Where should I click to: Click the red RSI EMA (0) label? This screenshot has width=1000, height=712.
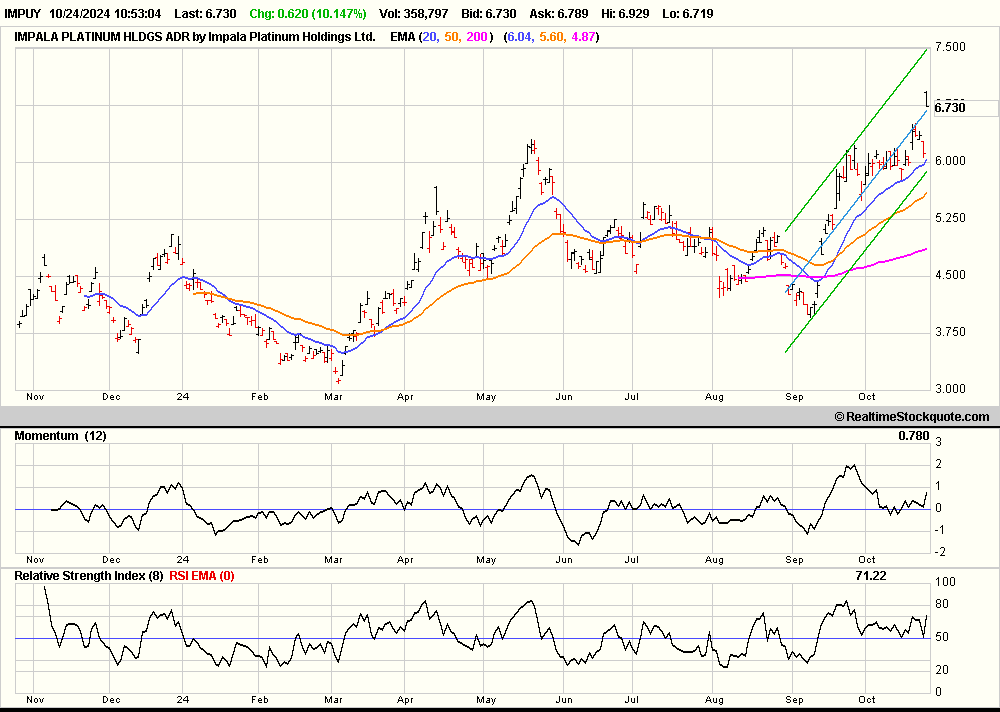click(x=202, y=575)
